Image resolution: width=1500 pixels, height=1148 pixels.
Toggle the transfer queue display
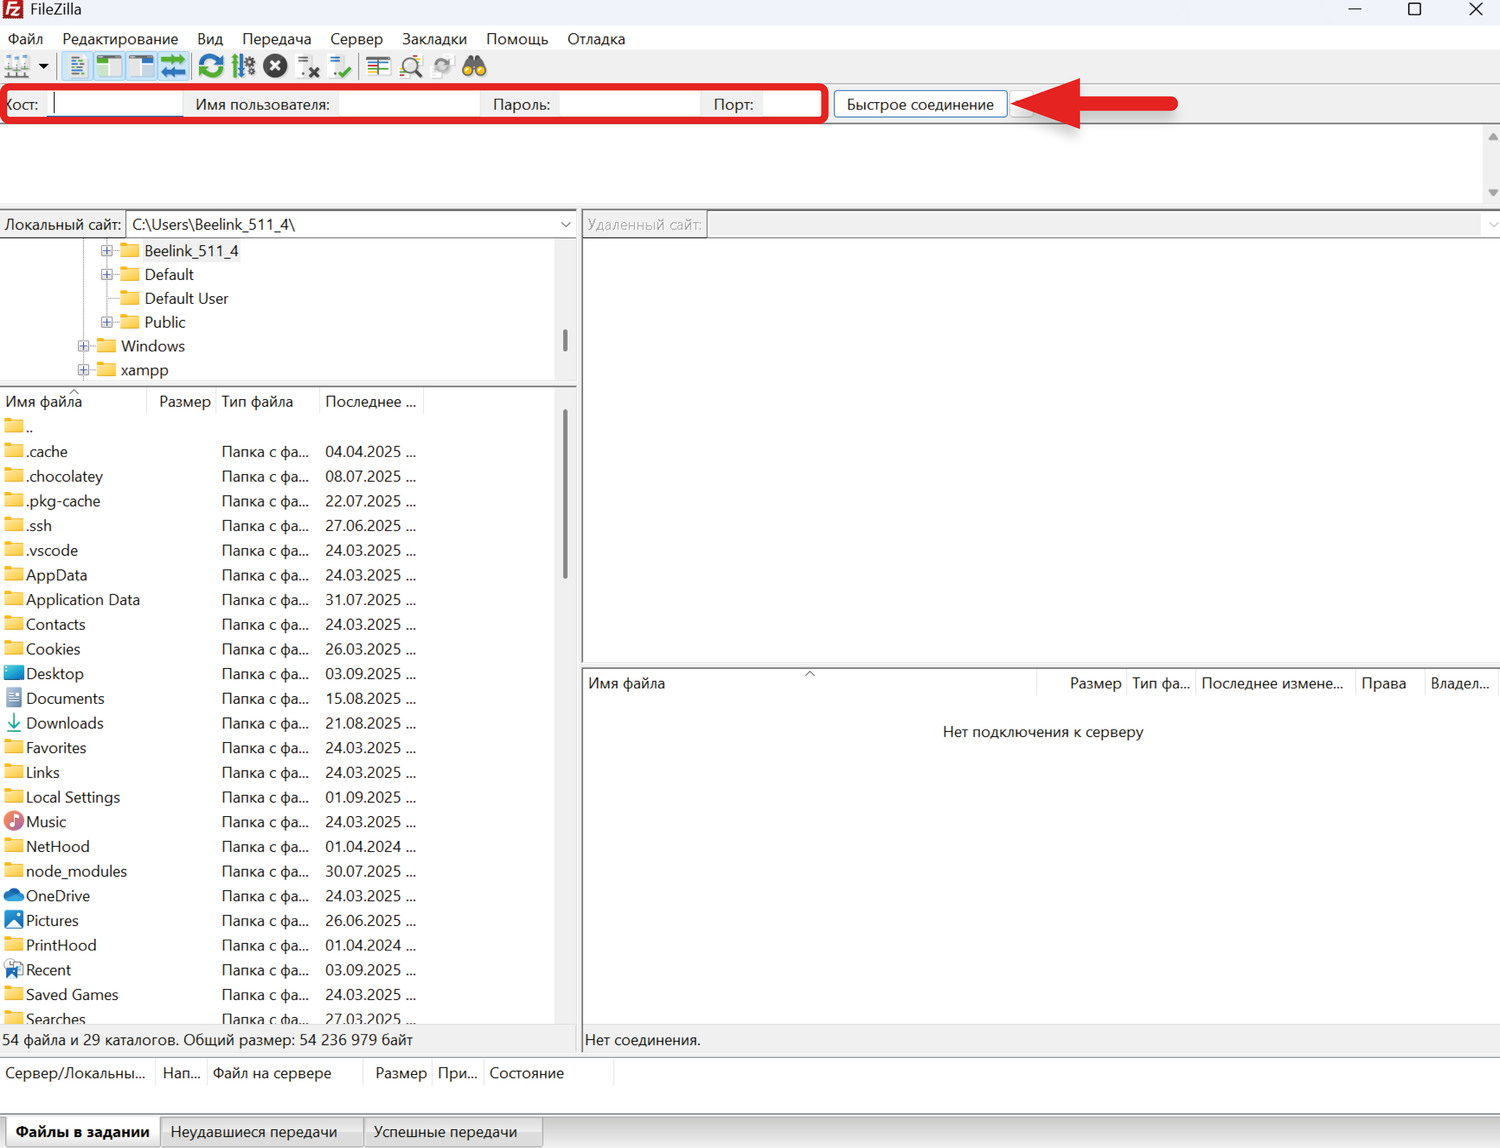tap(173, 67)
